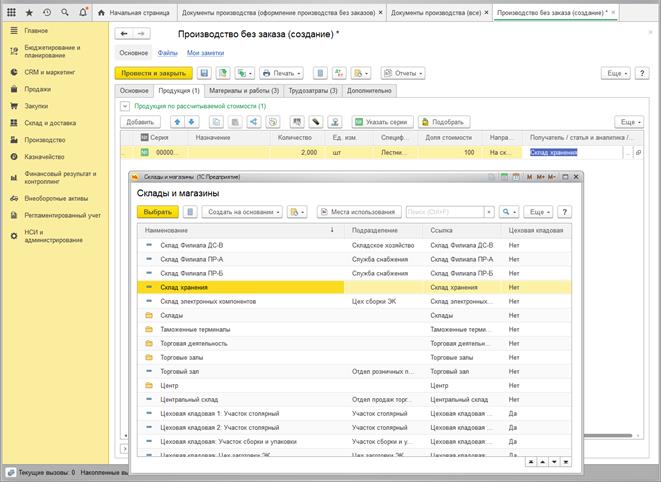Screen dimensions: 661x482
Task: Click the notifications bell icon
Action: click(x=83, y=13)
